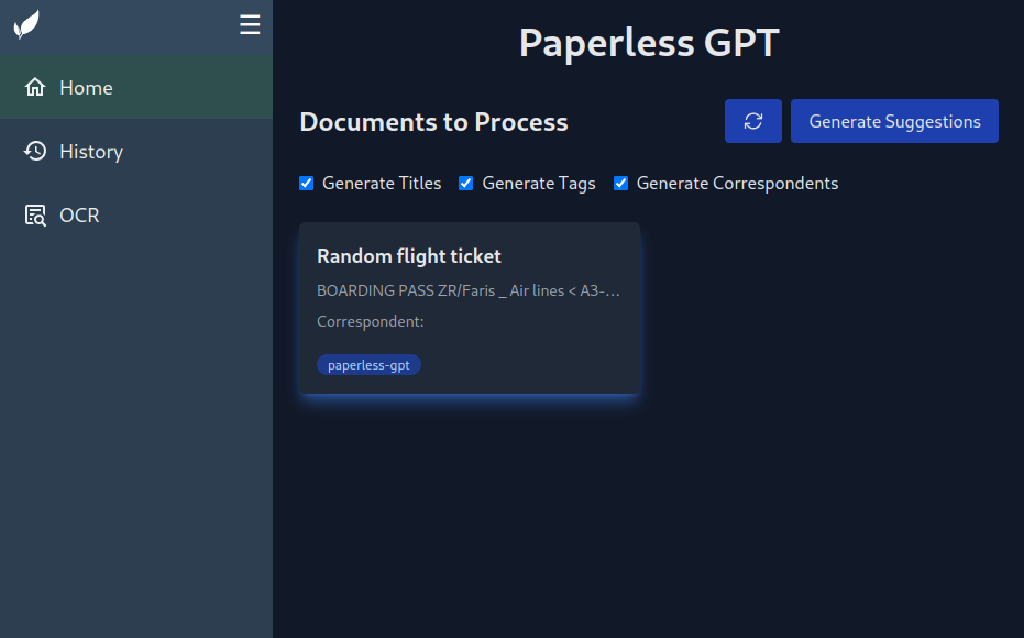Refresh documents using the circular arrows icon
Screen dimensions: 1024x638
753,120
